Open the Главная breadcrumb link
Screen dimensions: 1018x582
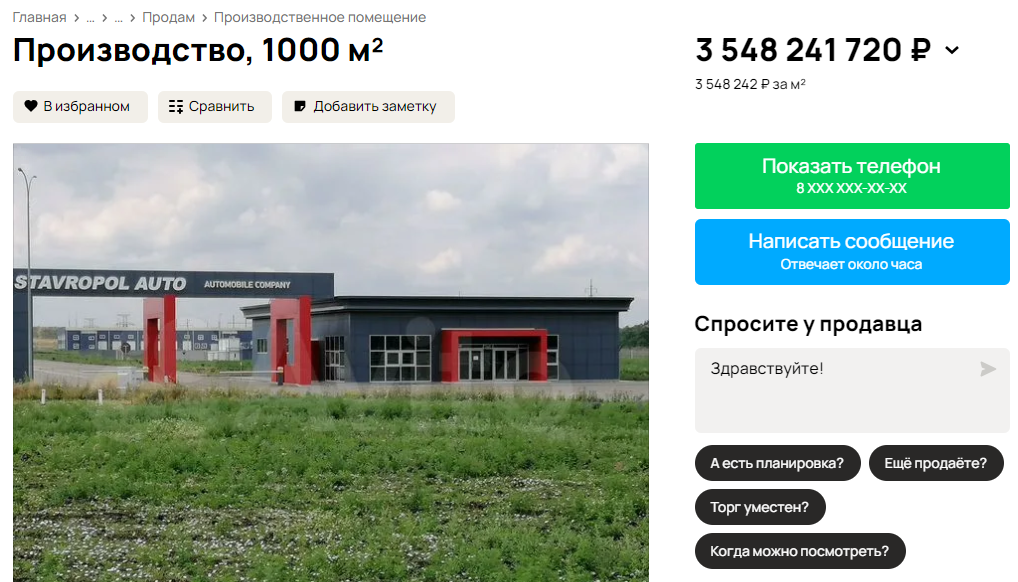pos(40,18)
